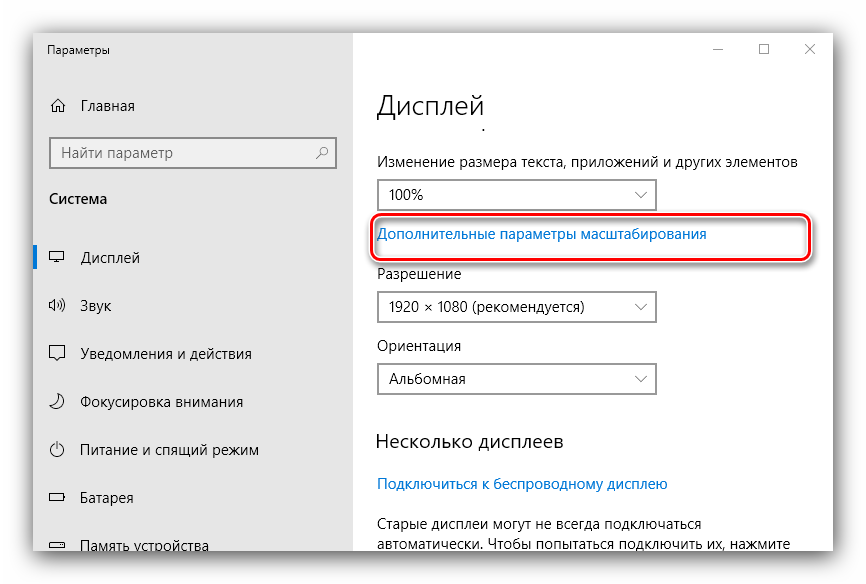Click the Питание и спящий режим power icon
866x584 pixels.
(x=58, y=450)
